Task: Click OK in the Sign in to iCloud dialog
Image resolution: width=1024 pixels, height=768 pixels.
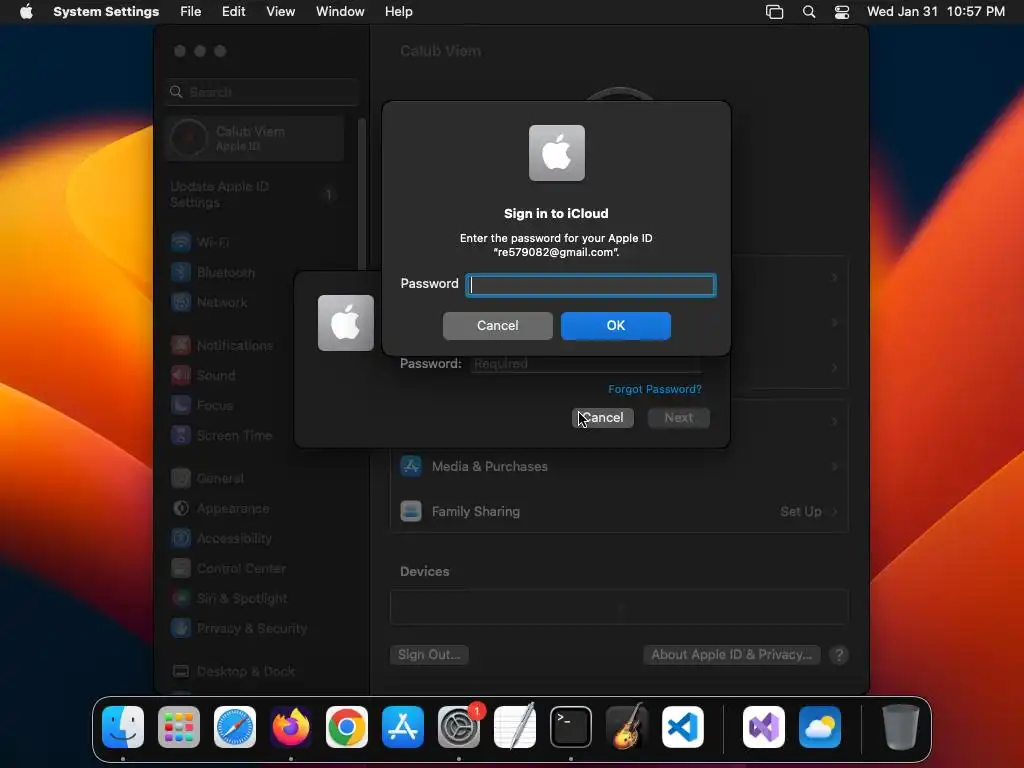Action: tap(615, 325)
